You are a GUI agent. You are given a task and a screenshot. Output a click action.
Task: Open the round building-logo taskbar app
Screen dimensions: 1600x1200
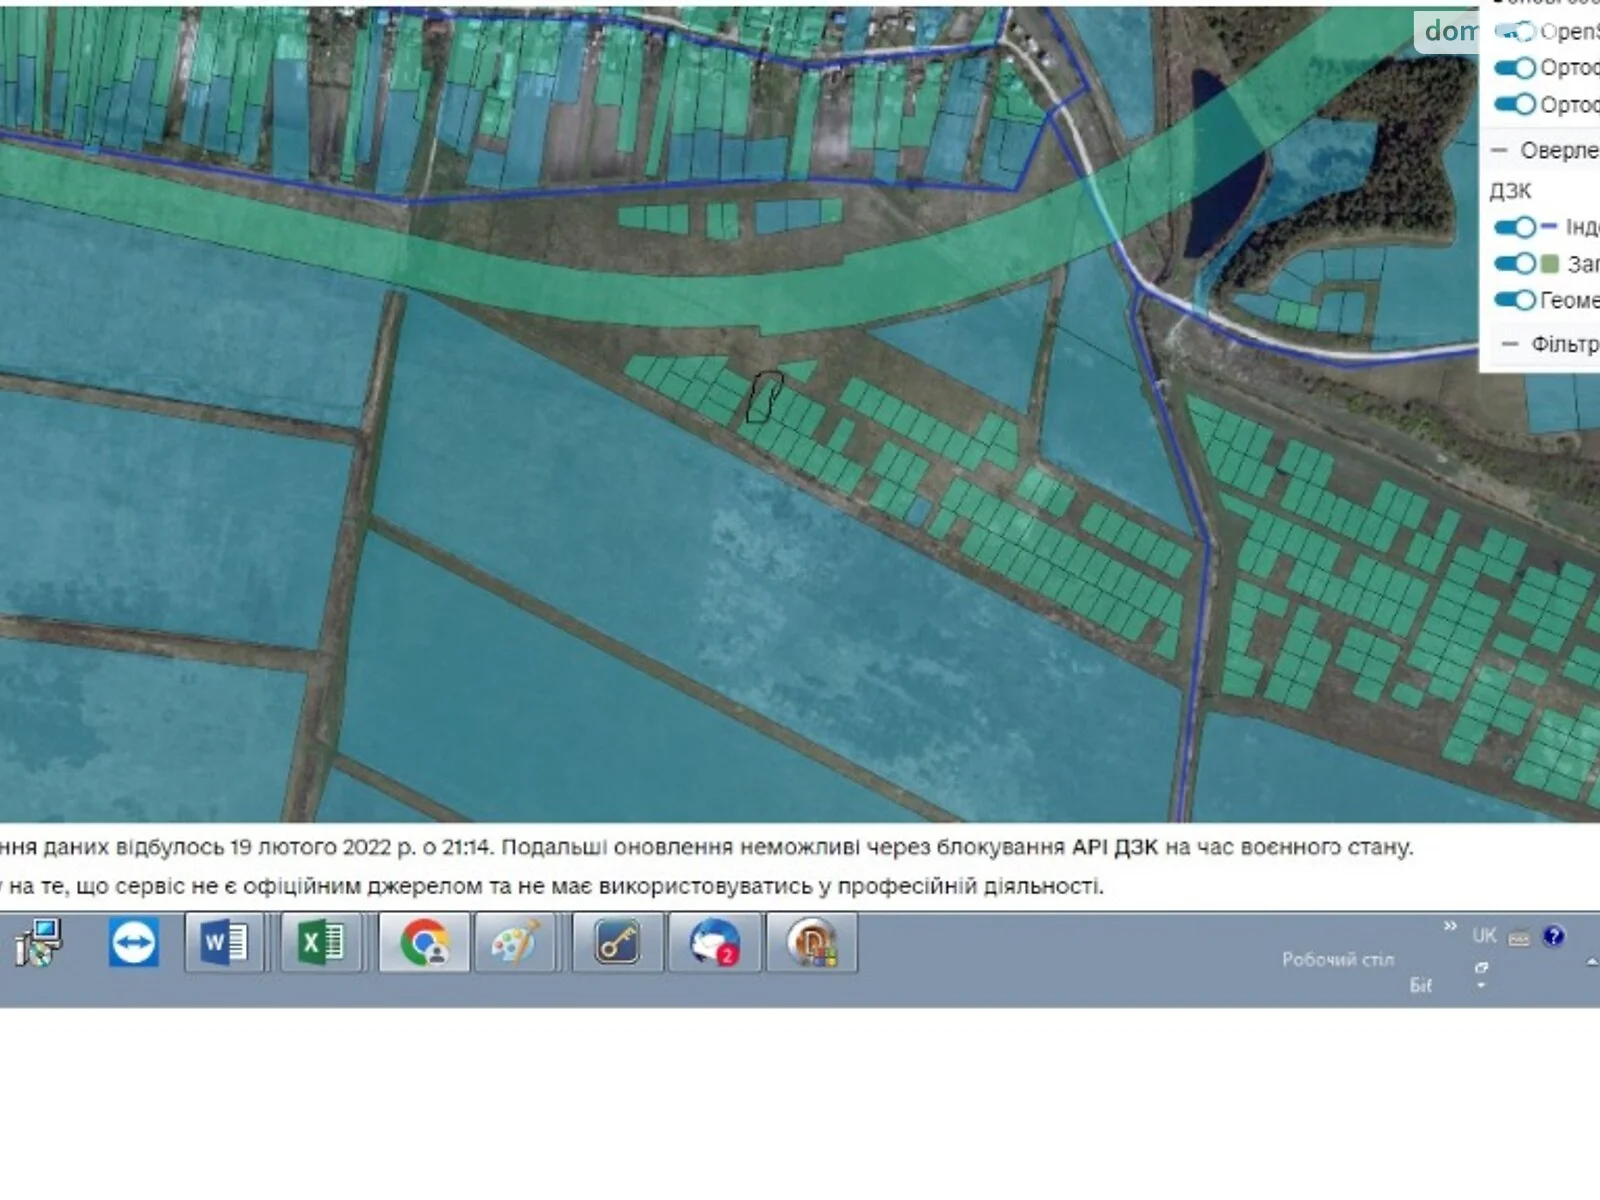coord(811,942)
